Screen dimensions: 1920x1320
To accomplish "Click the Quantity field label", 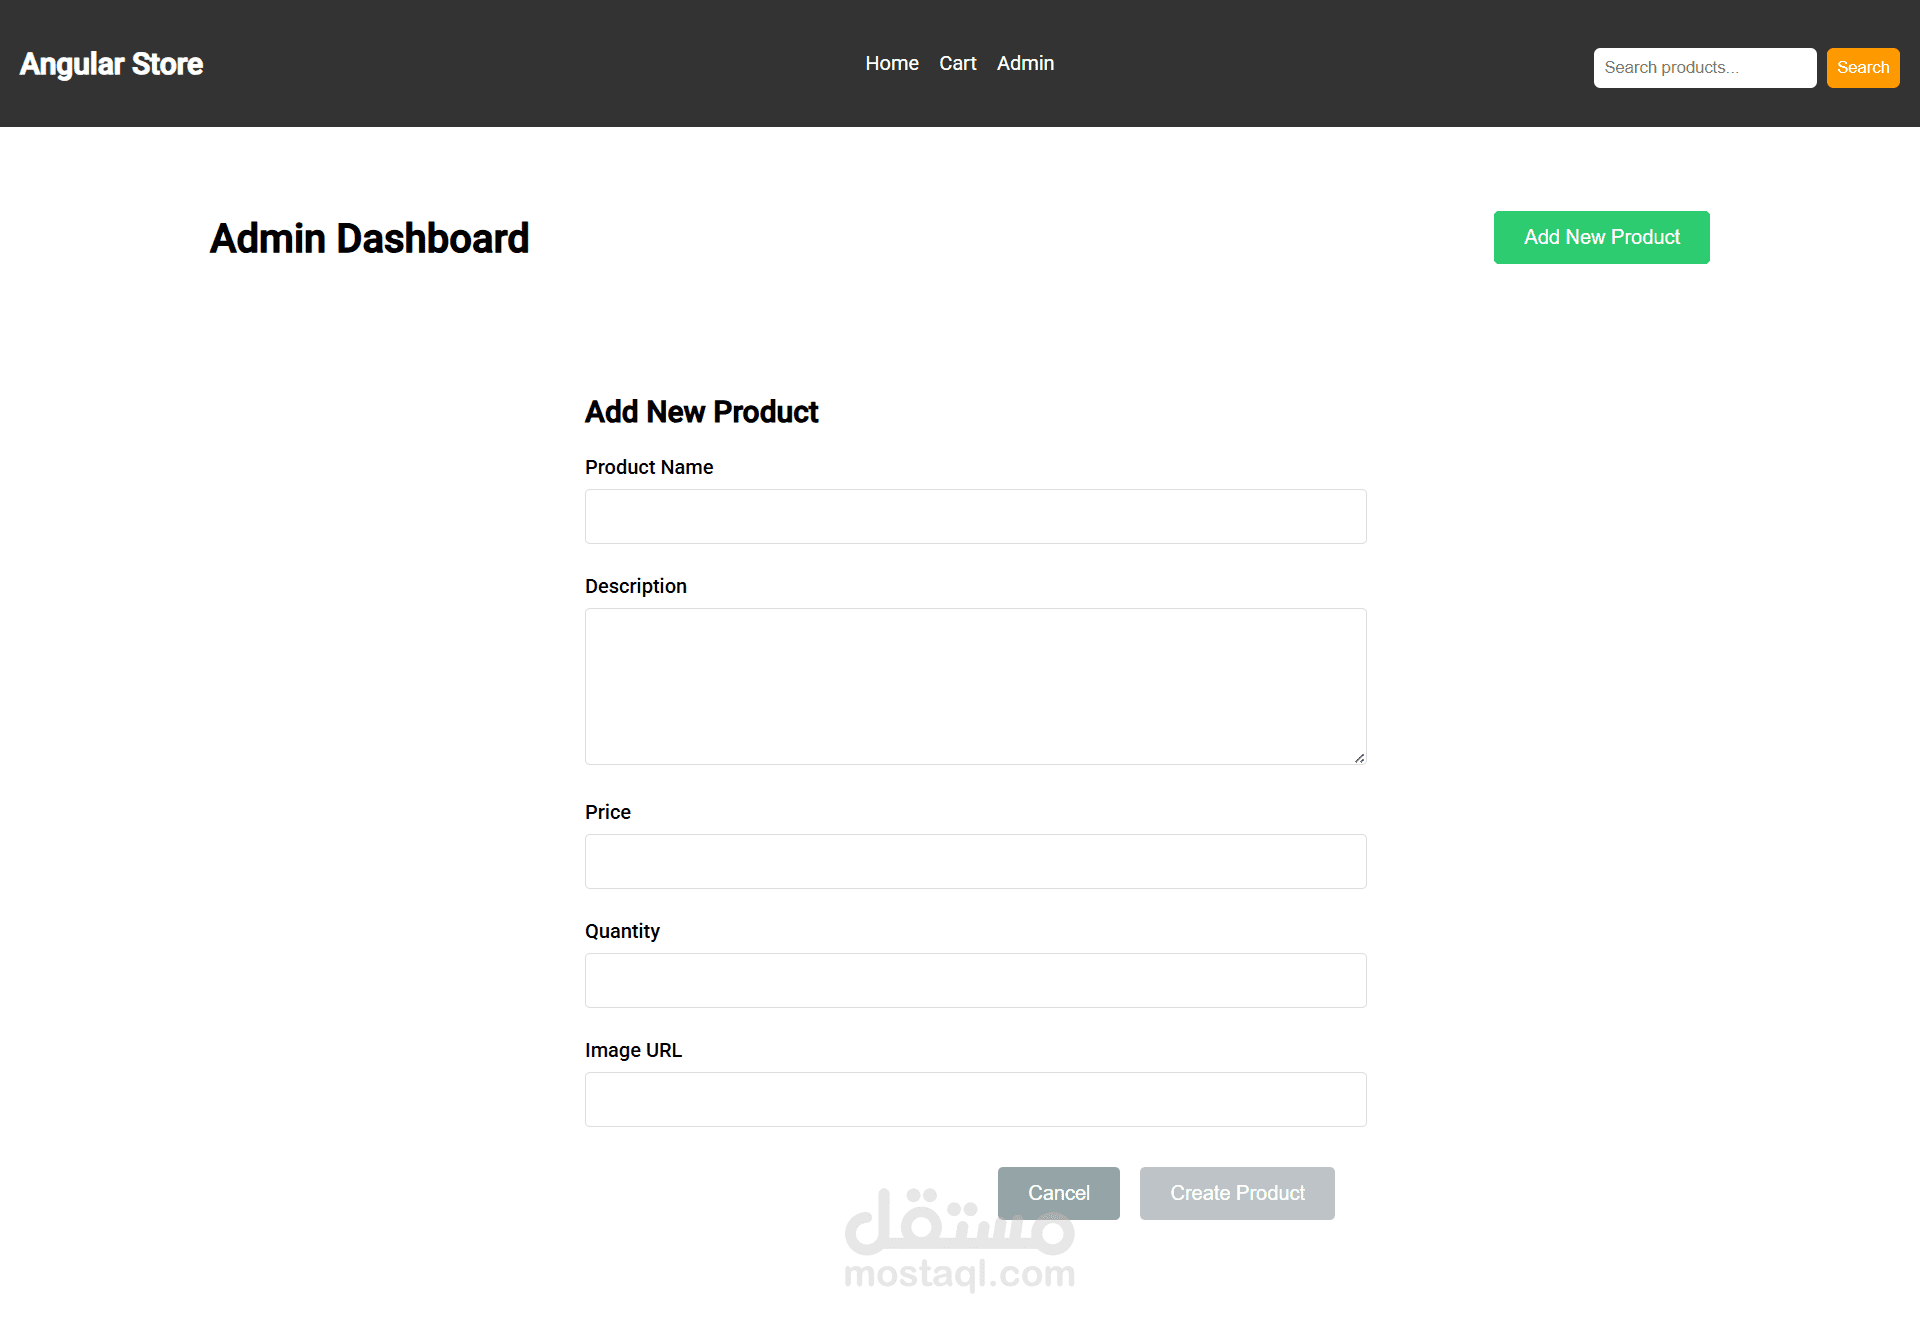I will point(622,931).
